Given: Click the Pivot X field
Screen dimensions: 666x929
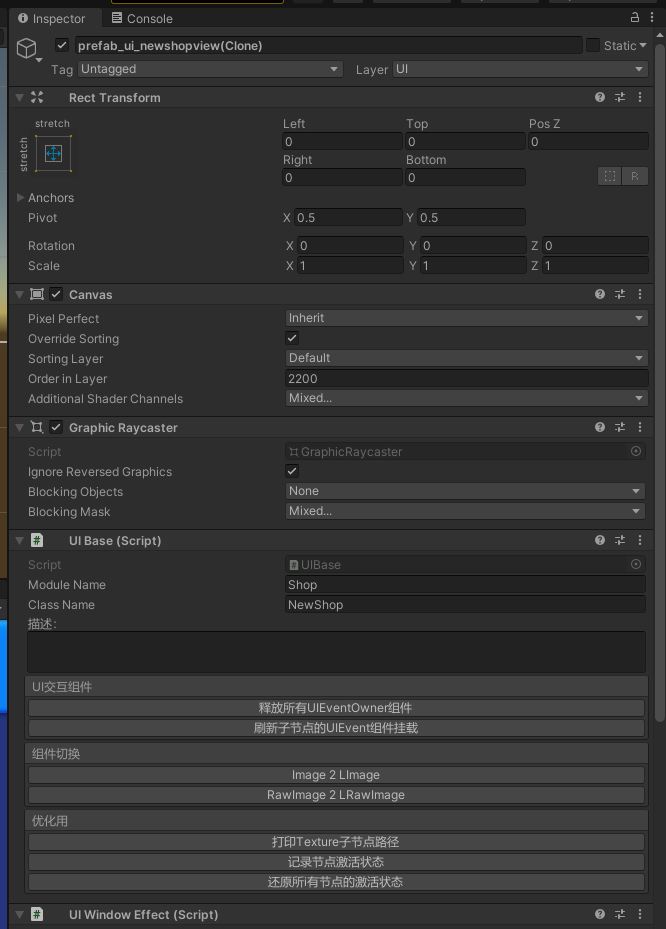Looking at the screenshot, I should pyautogui.click(x=348, y=217).
